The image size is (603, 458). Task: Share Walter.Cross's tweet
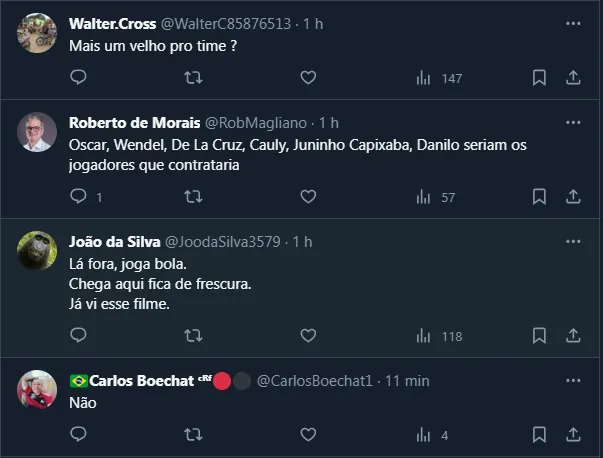click(x=574, y=78)
